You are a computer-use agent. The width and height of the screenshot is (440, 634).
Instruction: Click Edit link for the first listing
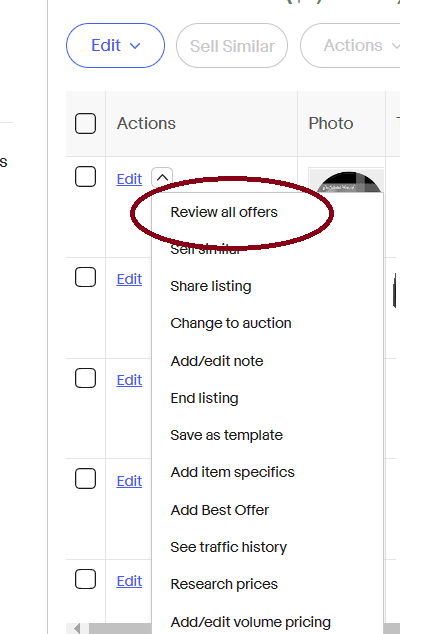(x=129, y=179)
